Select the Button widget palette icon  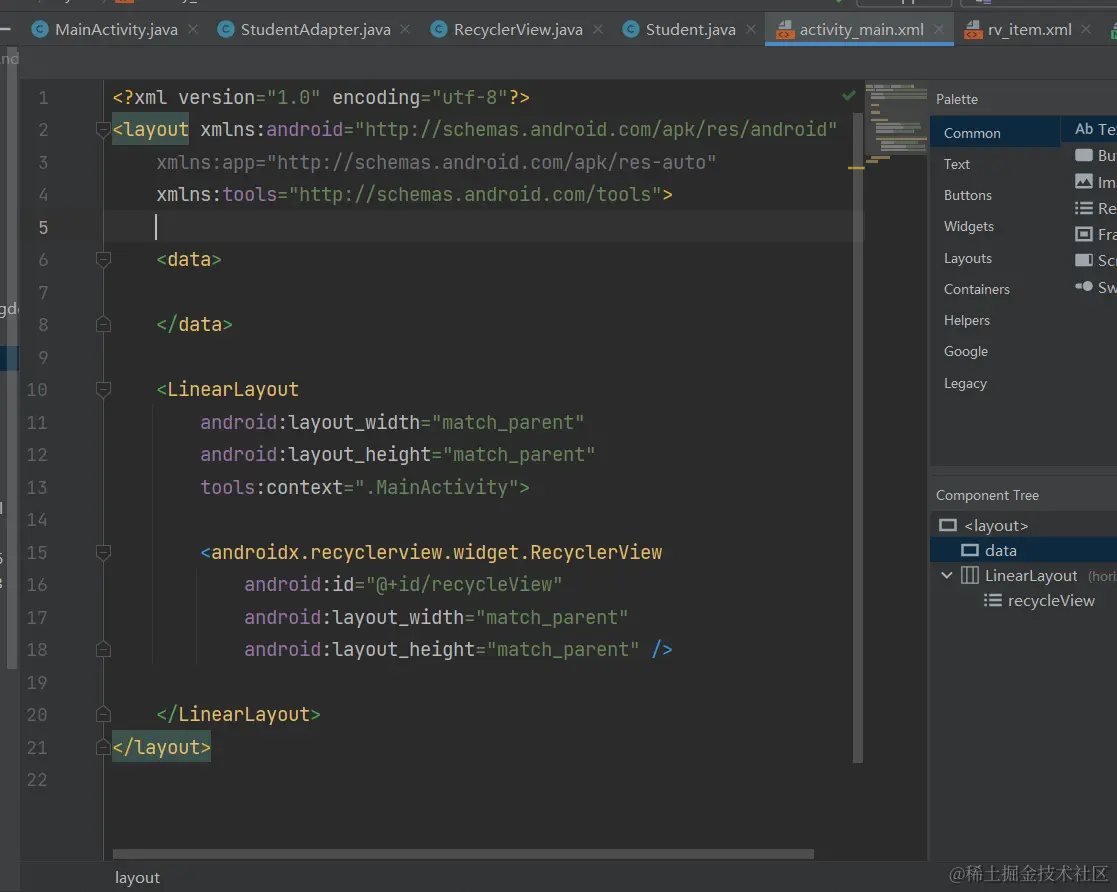point(1083,155)
